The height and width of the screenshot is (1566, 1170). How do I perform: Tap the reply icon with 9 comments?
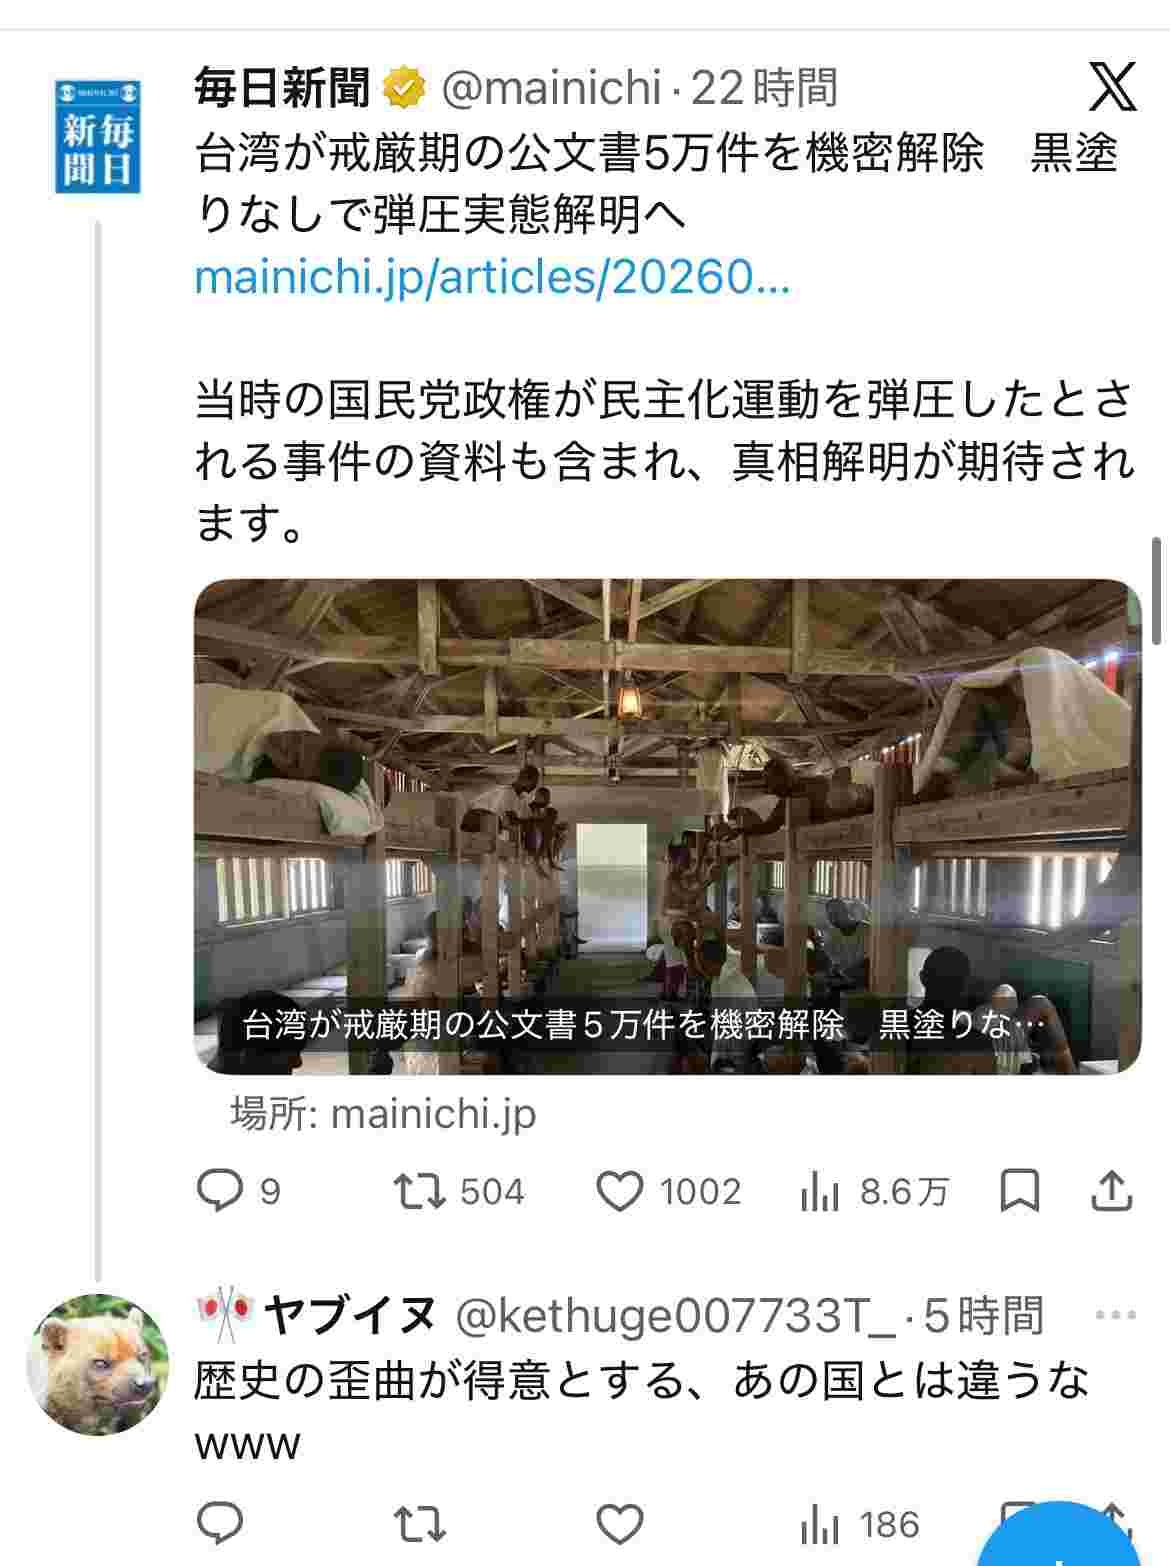220,1191
